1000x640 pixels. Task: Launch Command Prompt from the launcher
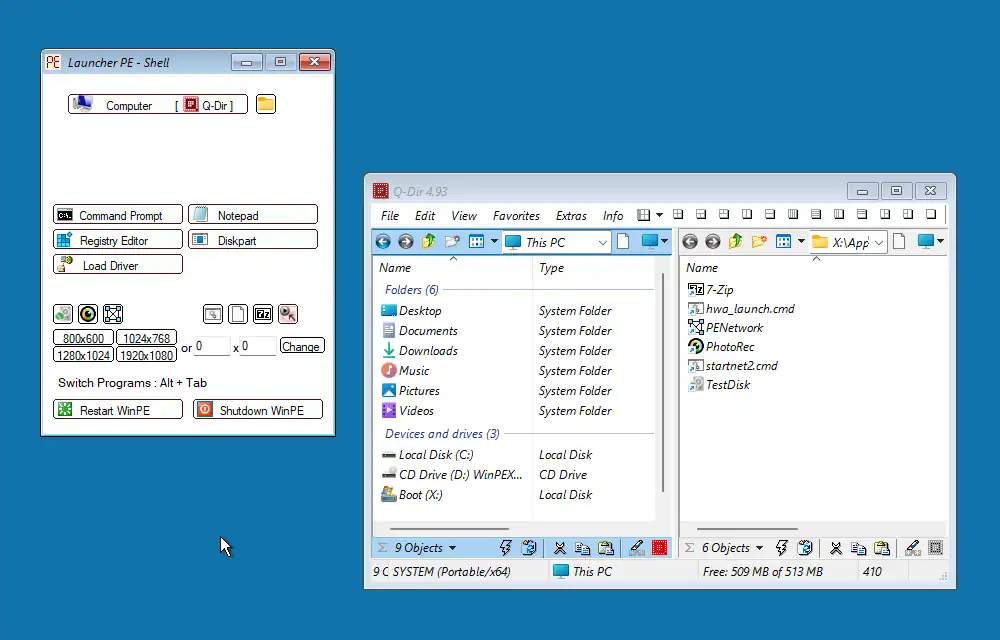[118, 215]
